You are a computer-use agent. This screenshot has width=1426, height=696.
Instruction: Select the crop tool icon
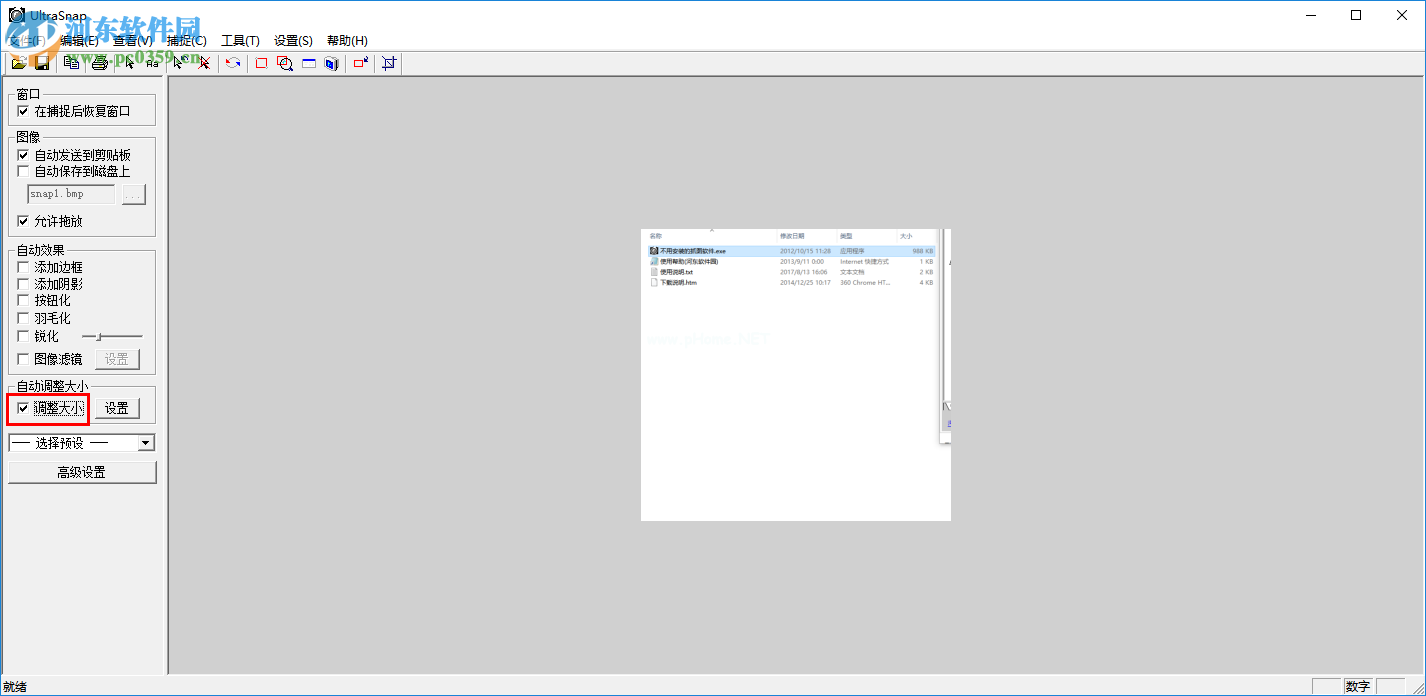point(390,63)
